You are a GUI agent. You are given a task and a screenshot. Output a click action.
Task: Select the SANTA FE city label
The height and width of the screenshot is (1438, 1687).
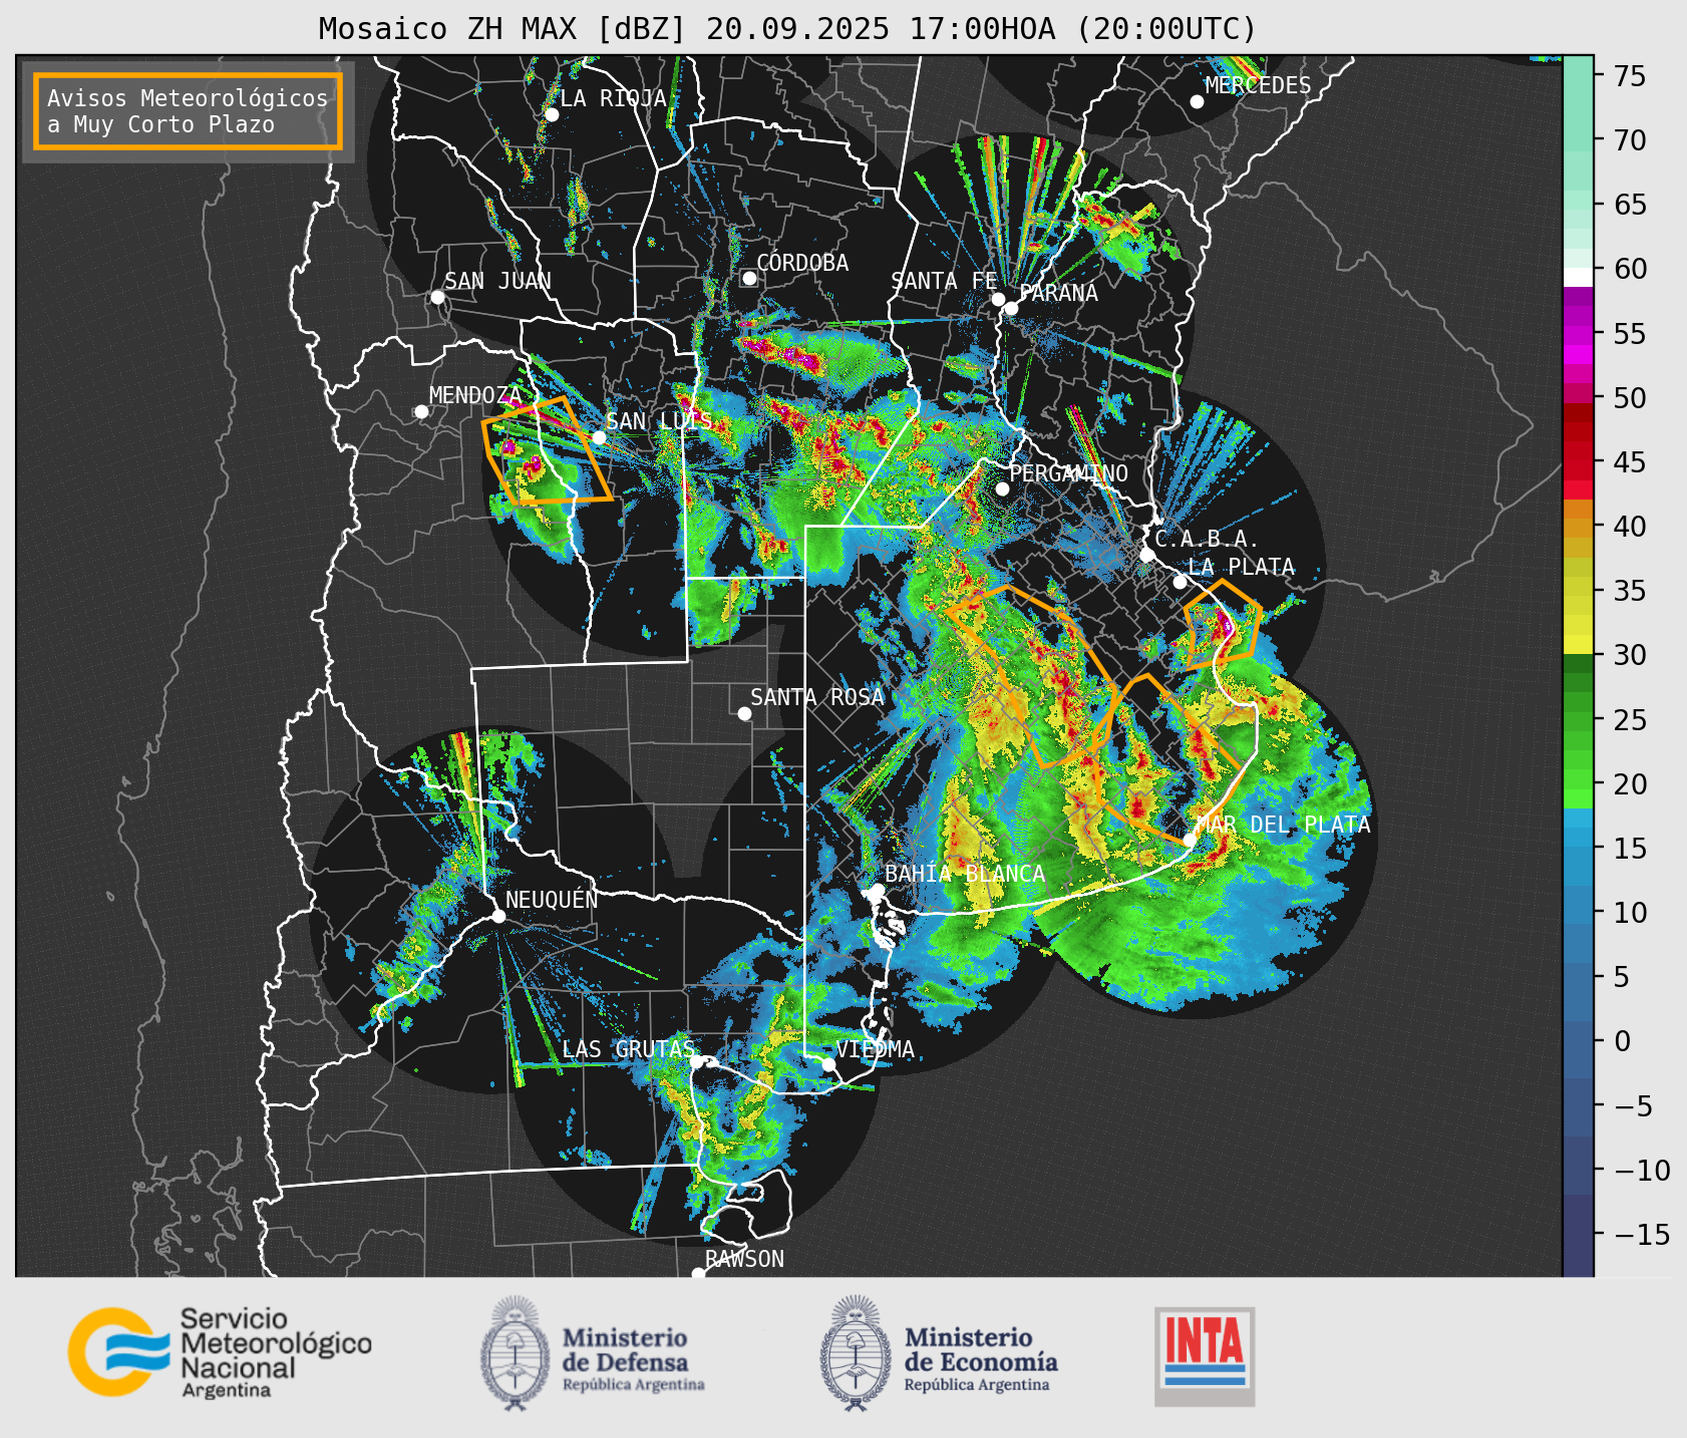[x=944, y=281]
